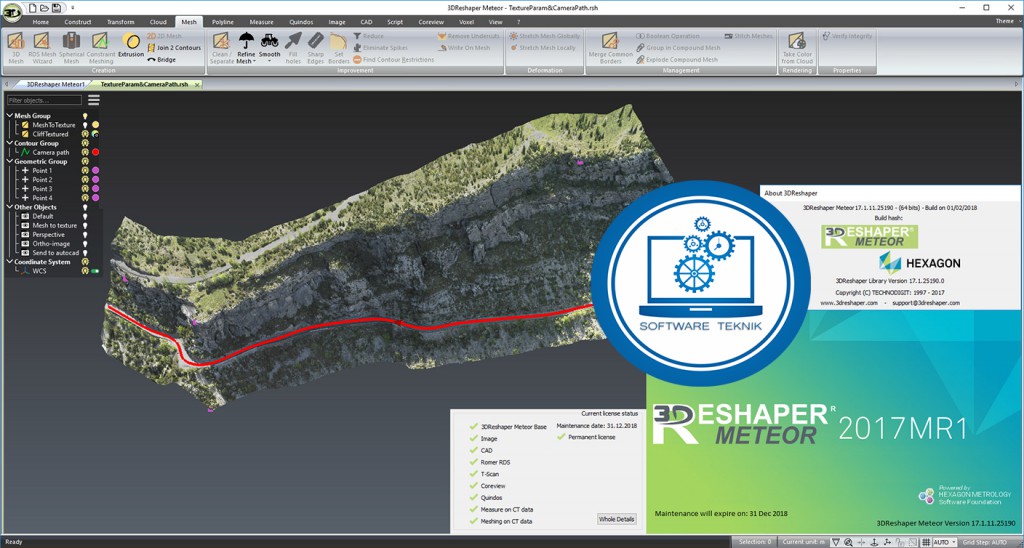Click Write On Mesh
This screenshot has height=548, width=1024.
pyautogui.click(x=464, y=48)
